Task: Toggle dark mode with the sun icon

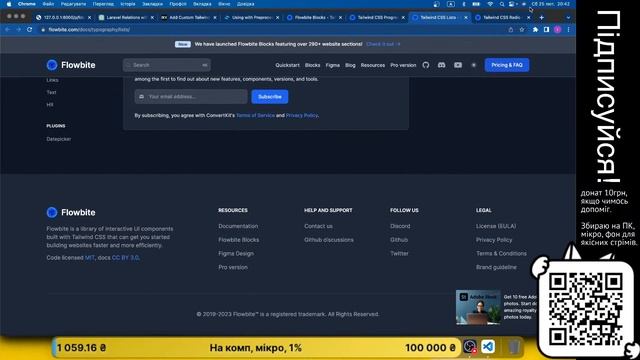Action: click(473, 65)
